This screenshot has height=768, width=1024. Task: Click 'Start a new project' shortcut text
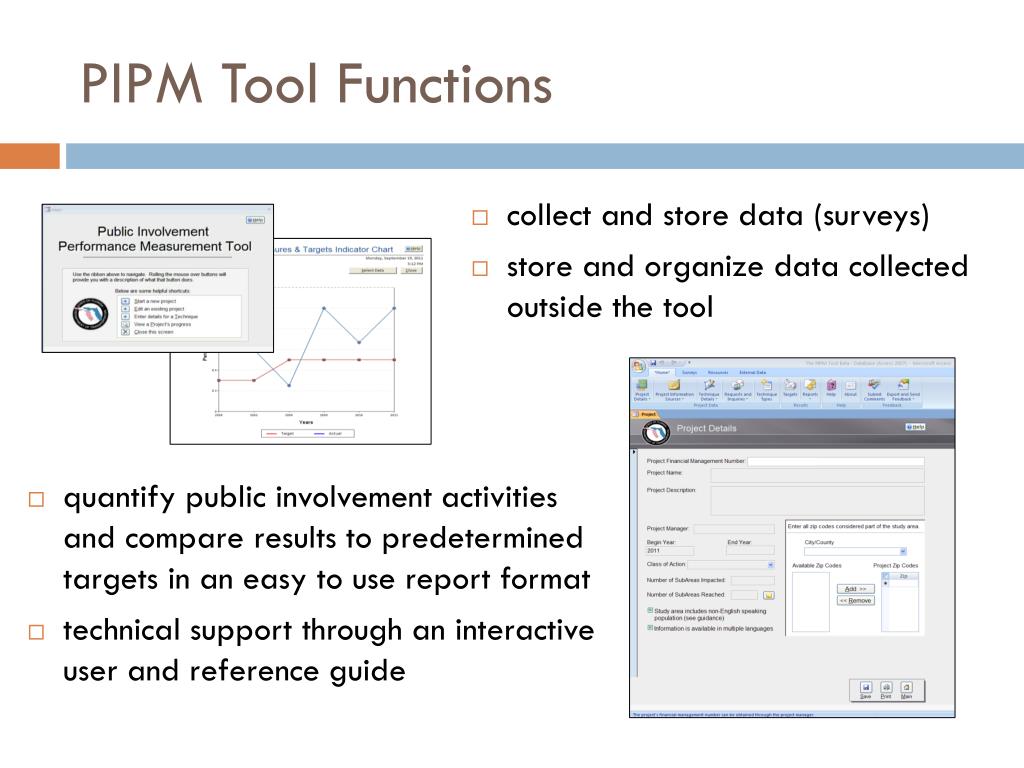pyautogui.click(x=155, y=301)
